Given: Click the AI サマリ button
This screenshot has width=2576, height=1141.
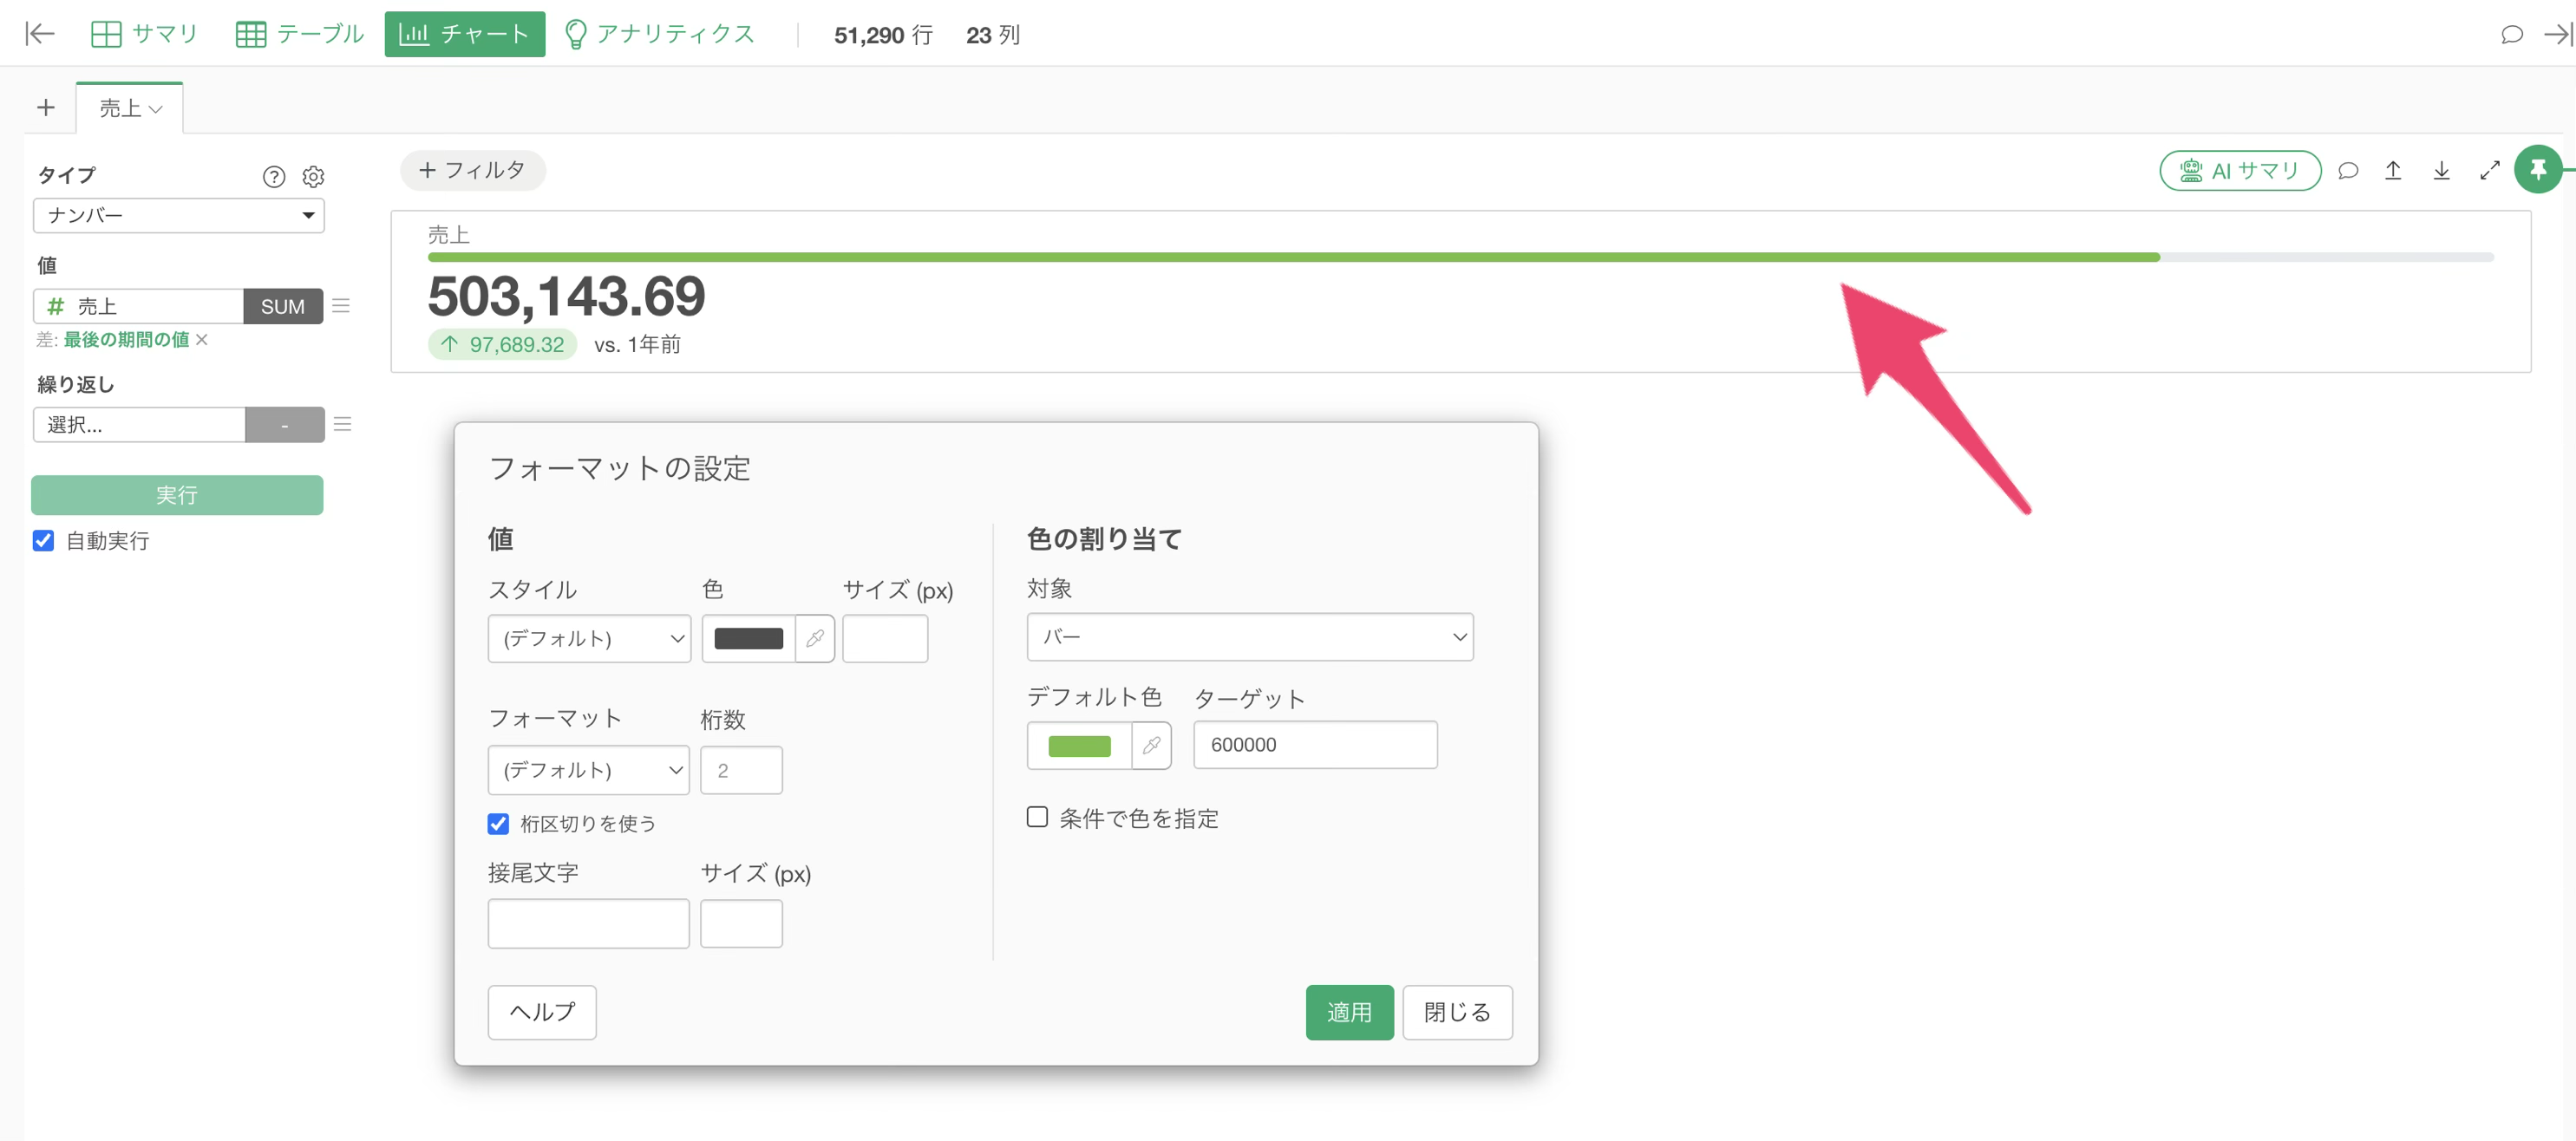Looking at the screenshot, I should point(2240,171).
